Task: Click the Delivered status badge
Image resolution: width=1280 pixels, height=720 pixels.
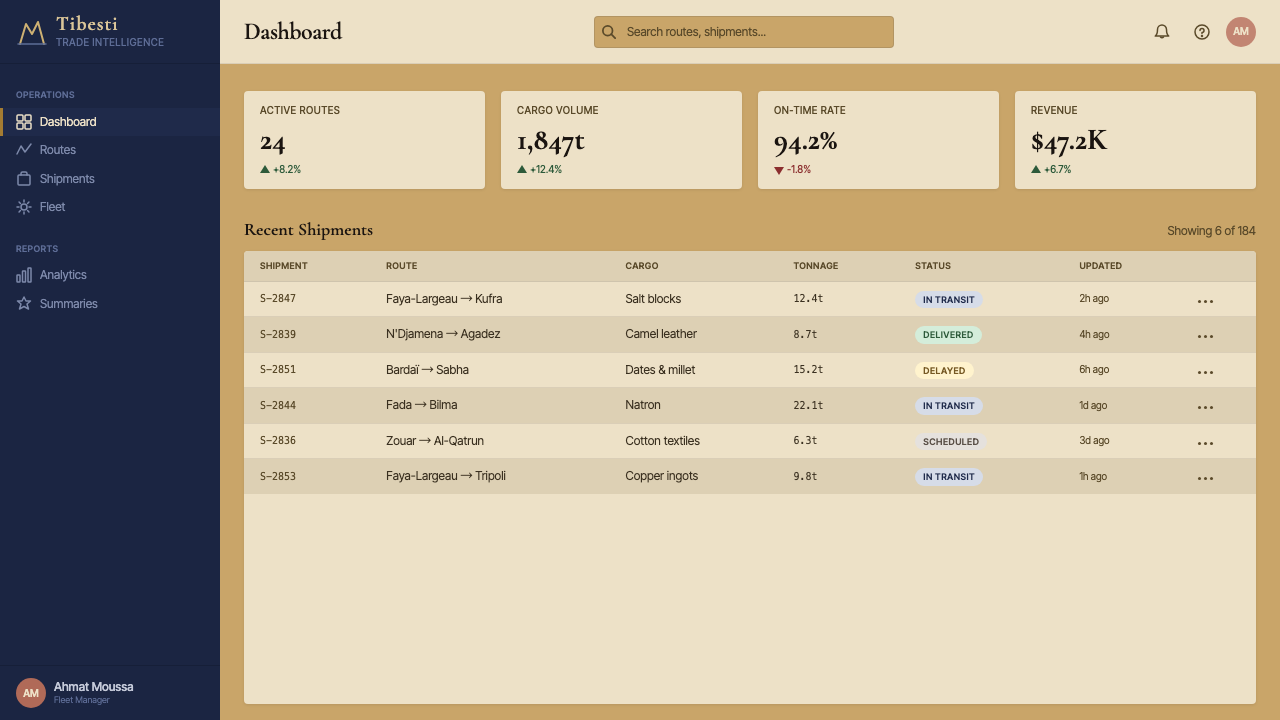Action: coord(948,335)
